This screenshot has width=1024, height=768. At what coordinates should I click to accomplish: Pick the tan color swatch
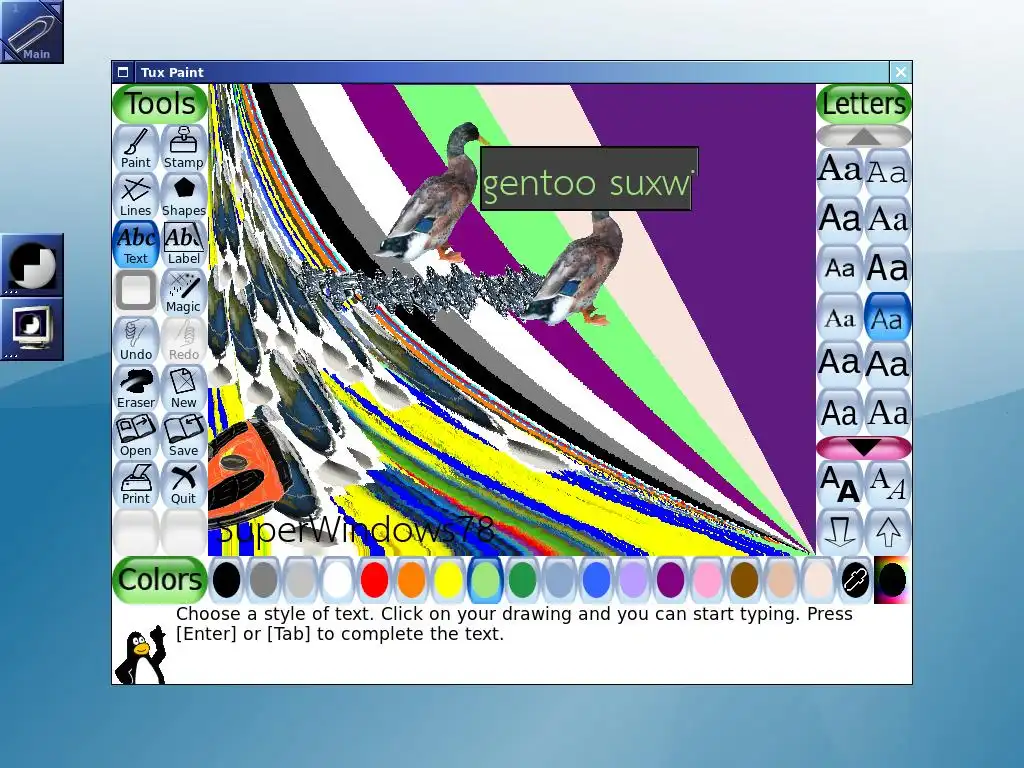click(x=781, y=580)
